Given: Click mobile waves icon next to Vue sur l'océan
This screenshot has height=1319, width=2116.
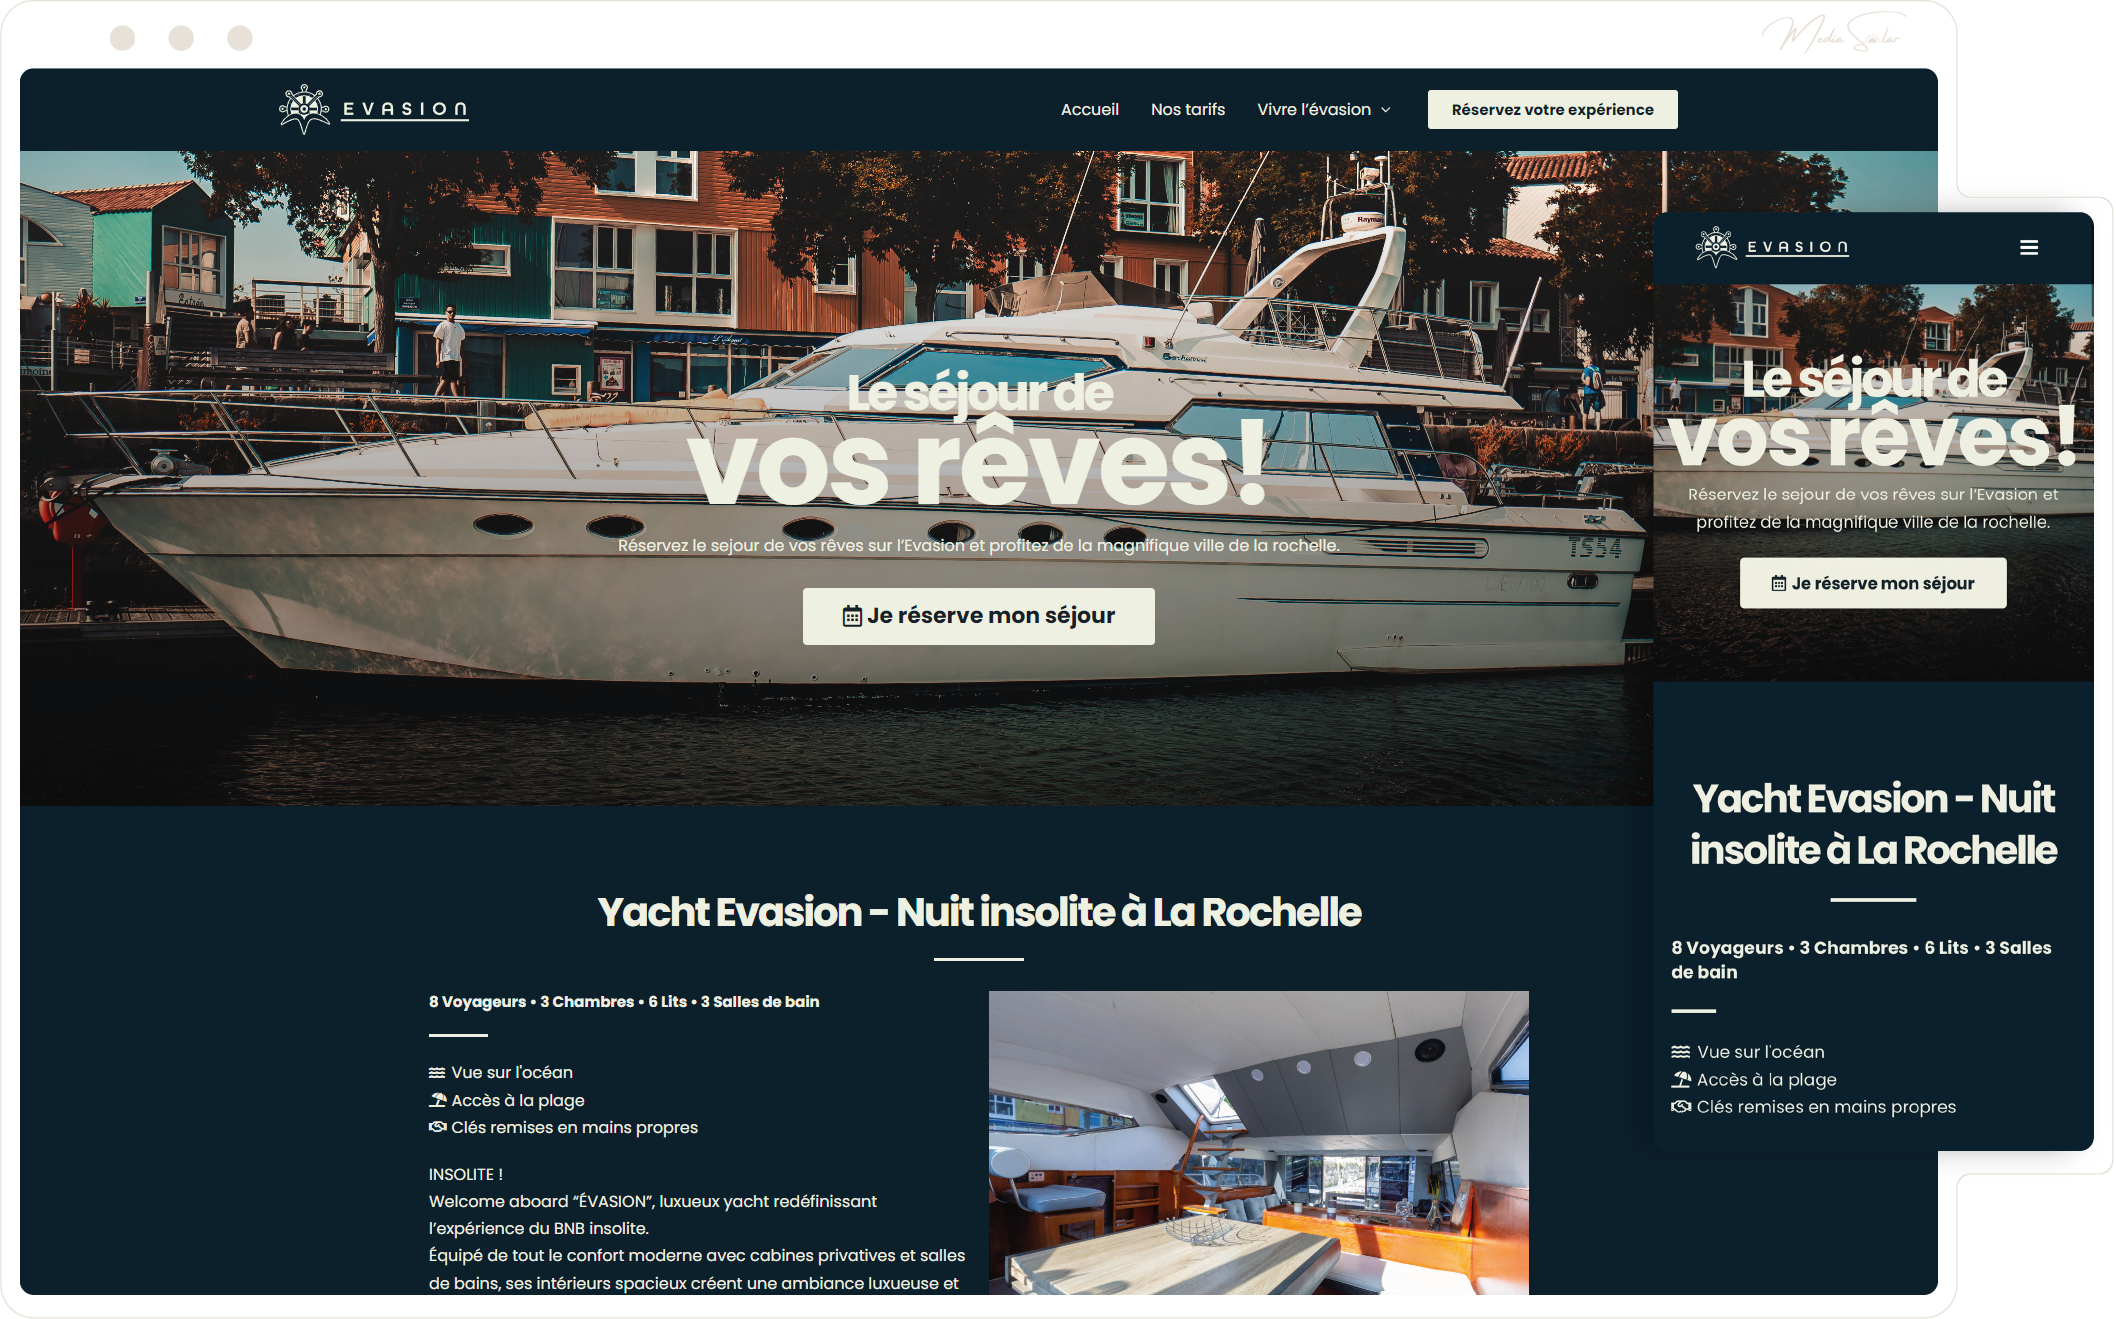Looking at the screenshot, I should point(1681,1052).
